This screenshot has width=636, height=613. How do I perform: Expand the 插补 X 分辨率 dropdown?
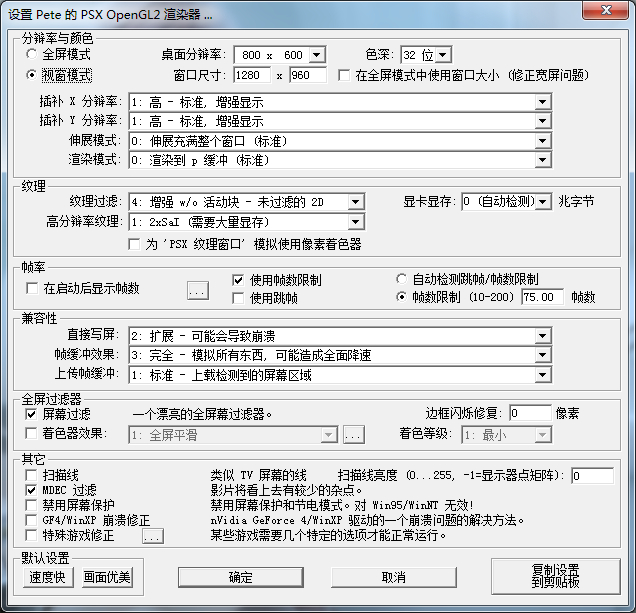point(340,102)
